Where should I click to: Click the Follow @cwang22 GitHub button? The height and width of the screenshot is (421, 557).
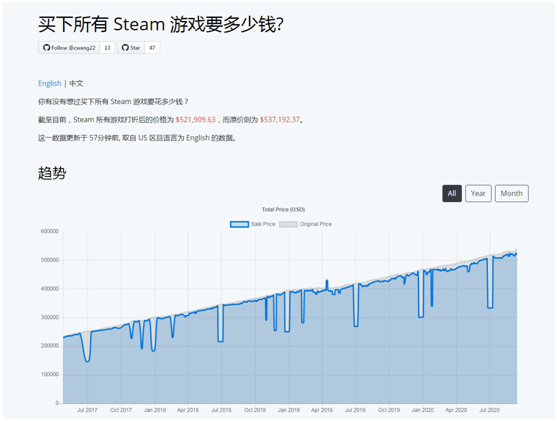(69, 48)
